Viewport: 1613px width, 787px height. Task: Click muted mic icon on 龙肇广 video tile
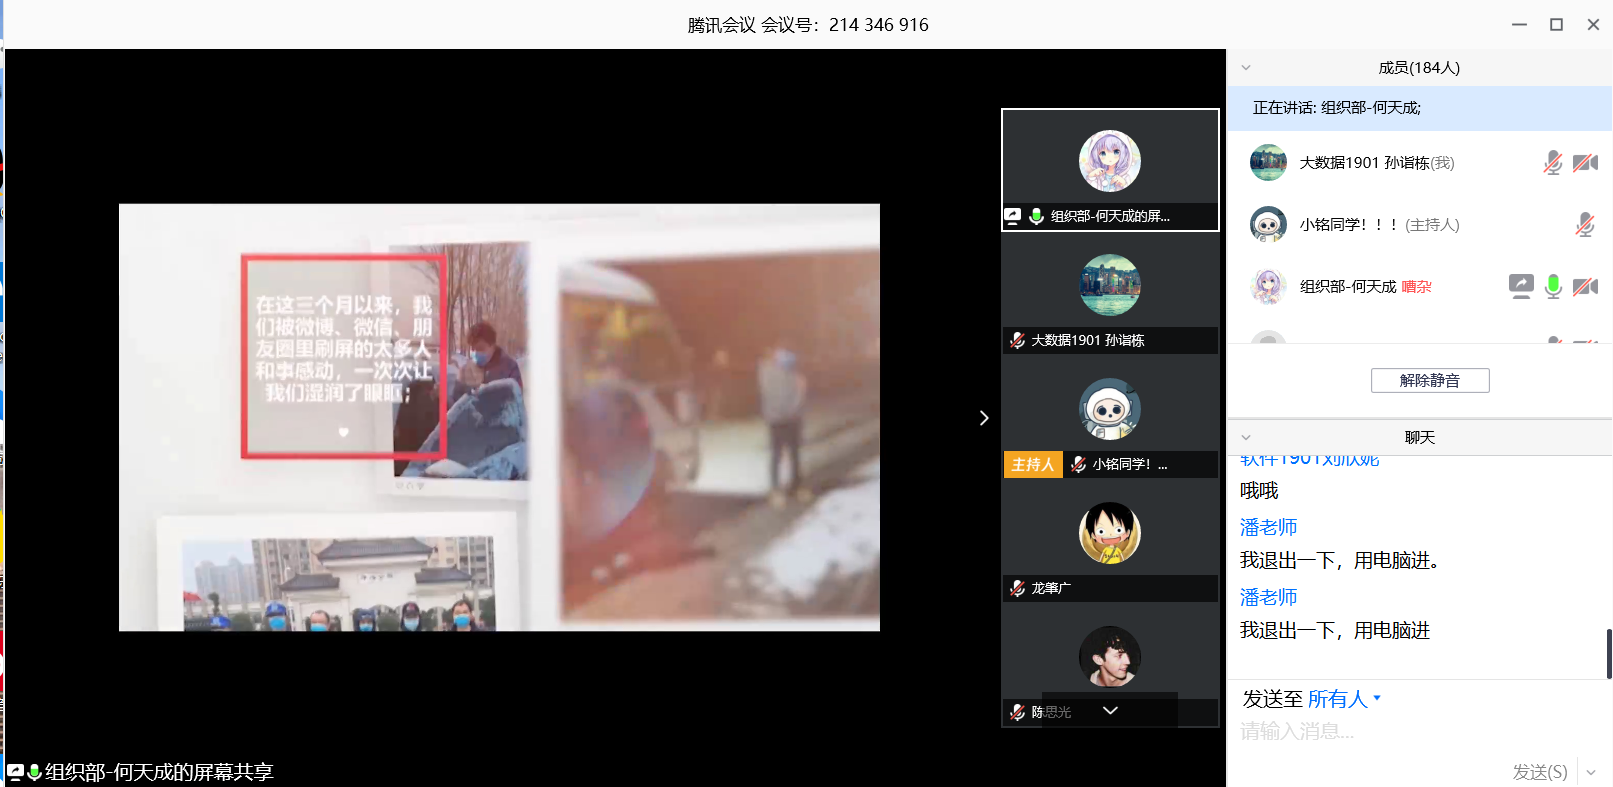coord(1017,588)
